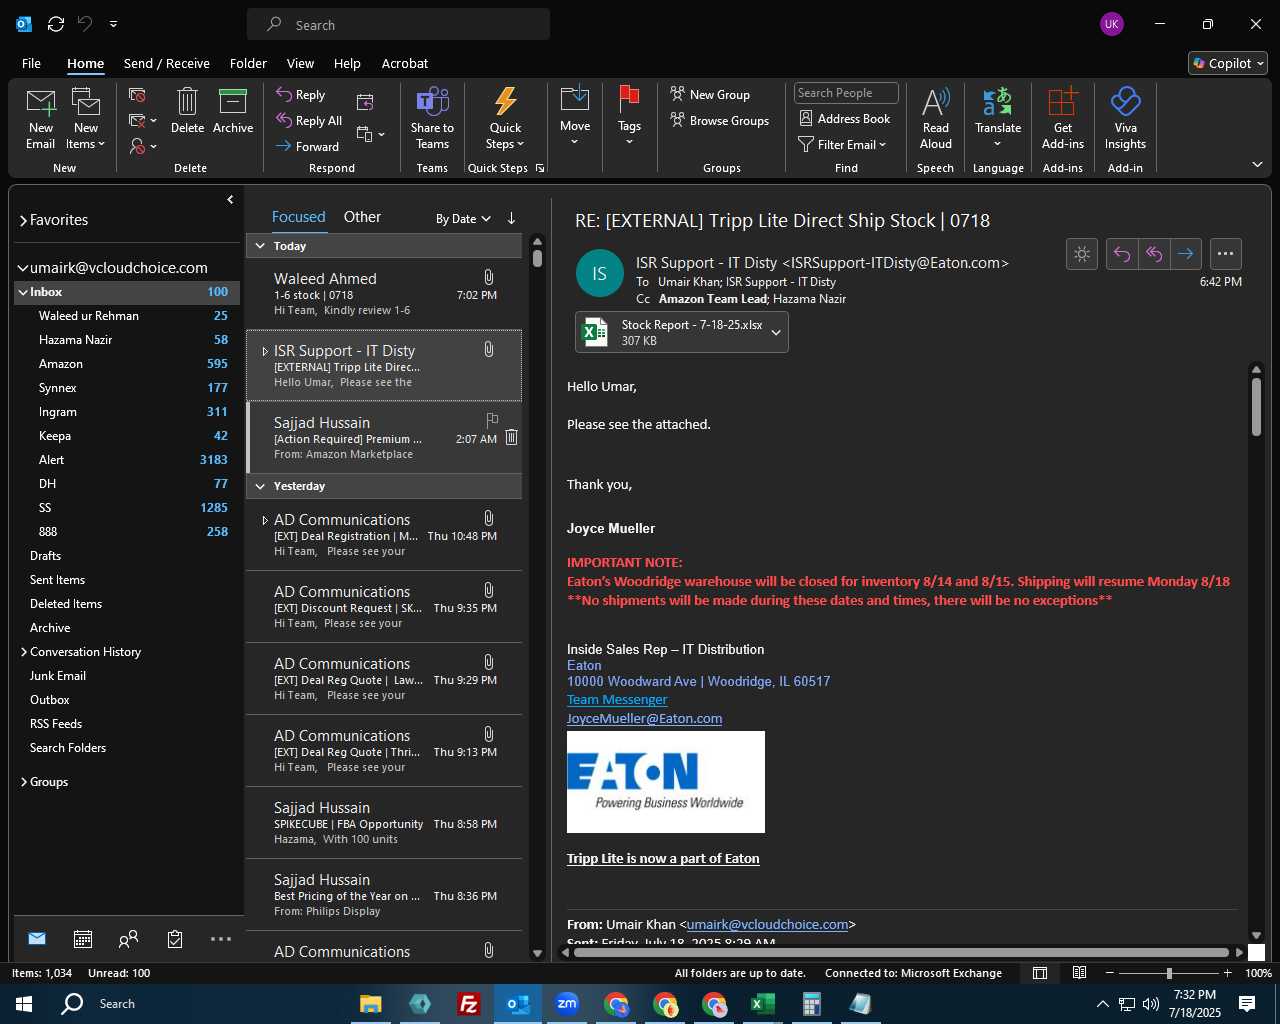This screenshot has height=1024, width=1280.
Task: Open JoyceMueller@Eaton.com email link
Action: (644, 719)
